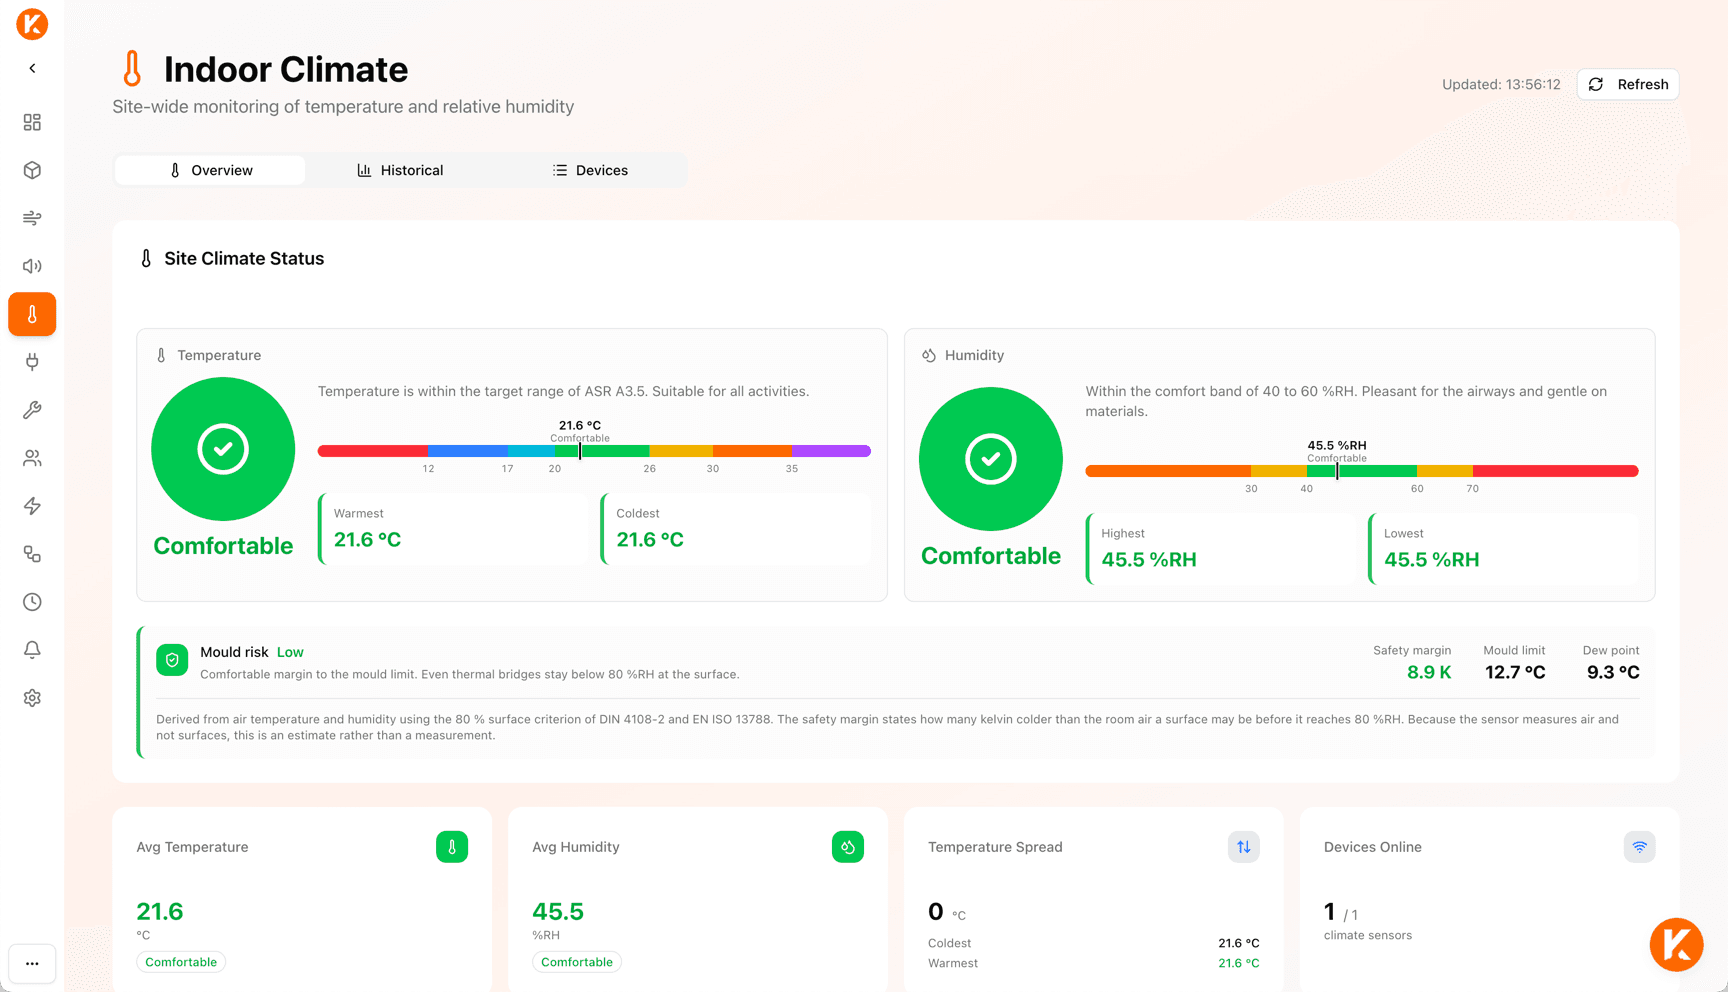Select the orange thermometer sidebar icon

tap(32, 314)
